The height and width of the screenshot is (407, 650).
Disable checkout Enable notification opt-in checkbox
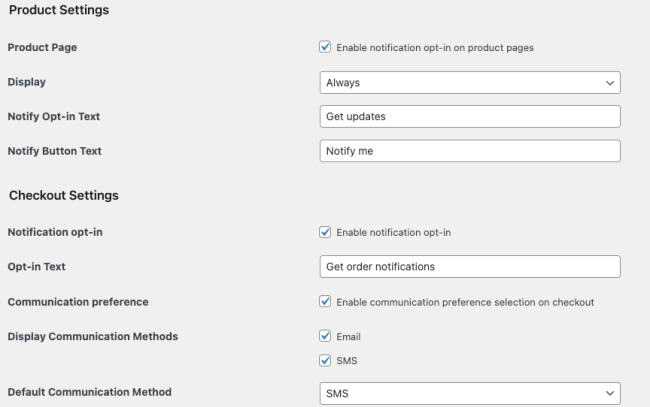[324, 233]
